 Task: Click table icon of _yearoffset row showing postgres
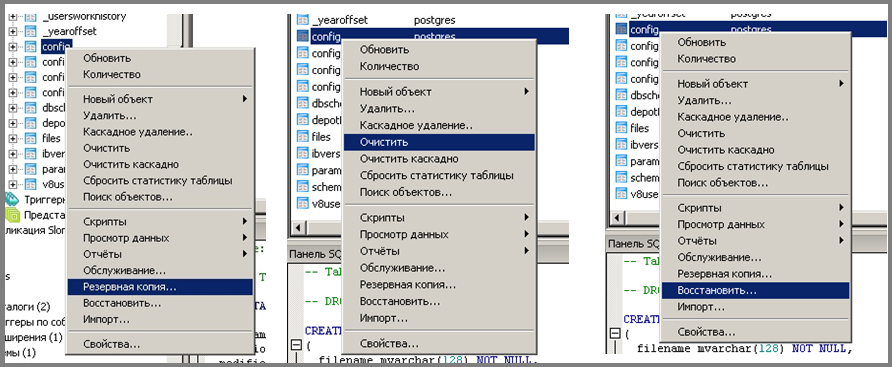pos(303,20)
